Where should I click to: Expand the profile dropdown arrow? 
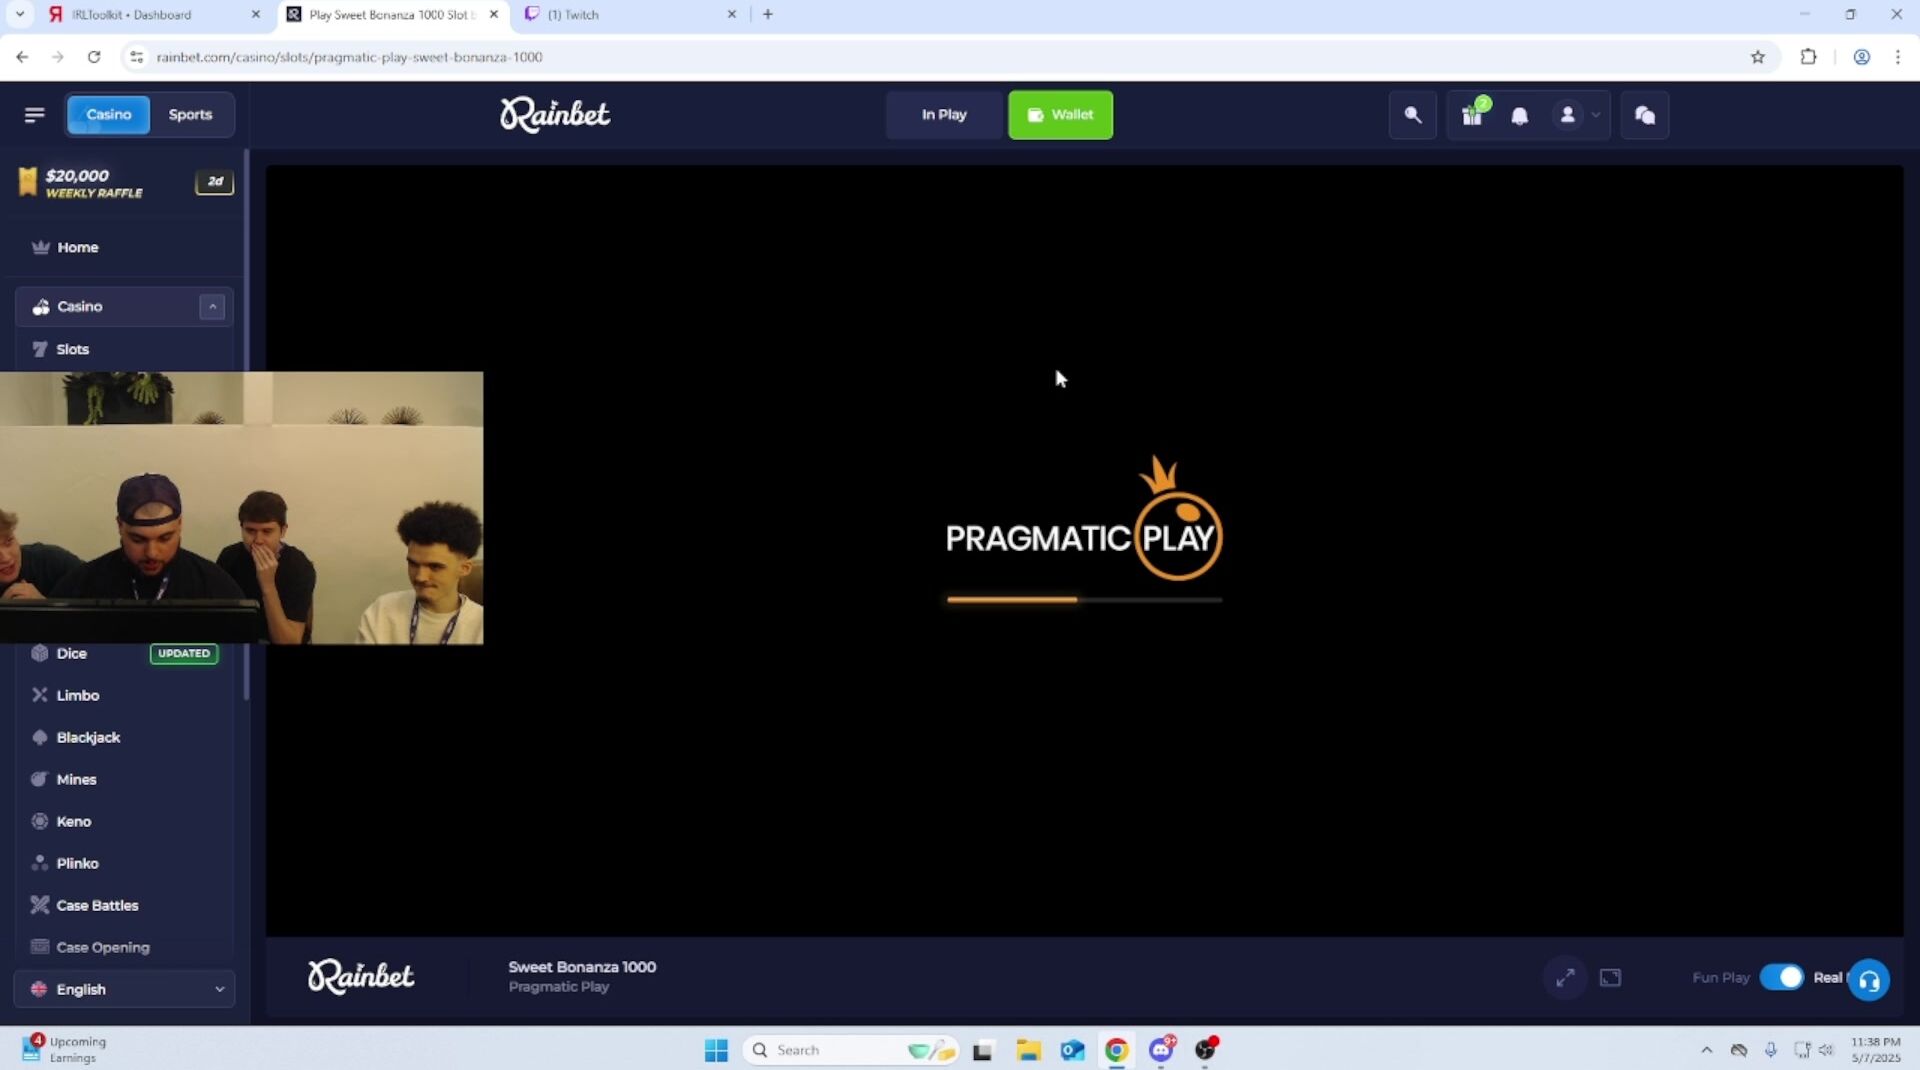pyautogui.click(x=1596, y=115)
